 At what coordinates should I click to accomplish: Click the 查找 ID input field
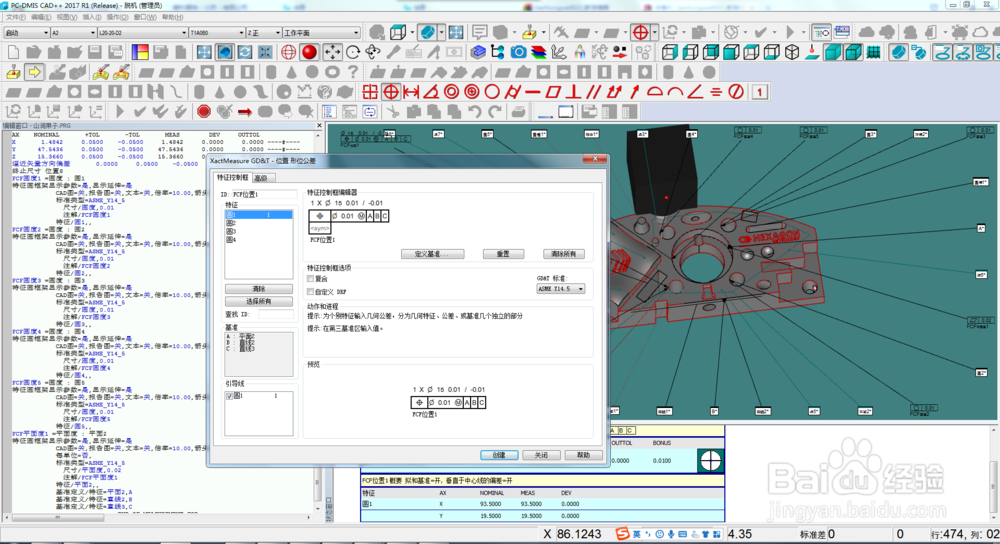tap(276, 314)
